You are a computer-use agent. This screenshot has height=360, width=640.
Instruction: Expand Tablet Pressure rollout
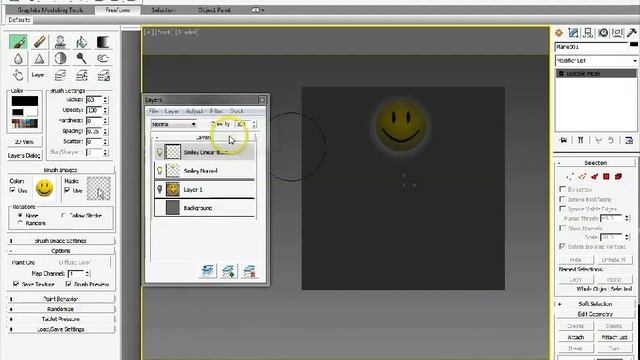(x=61, y=319)
